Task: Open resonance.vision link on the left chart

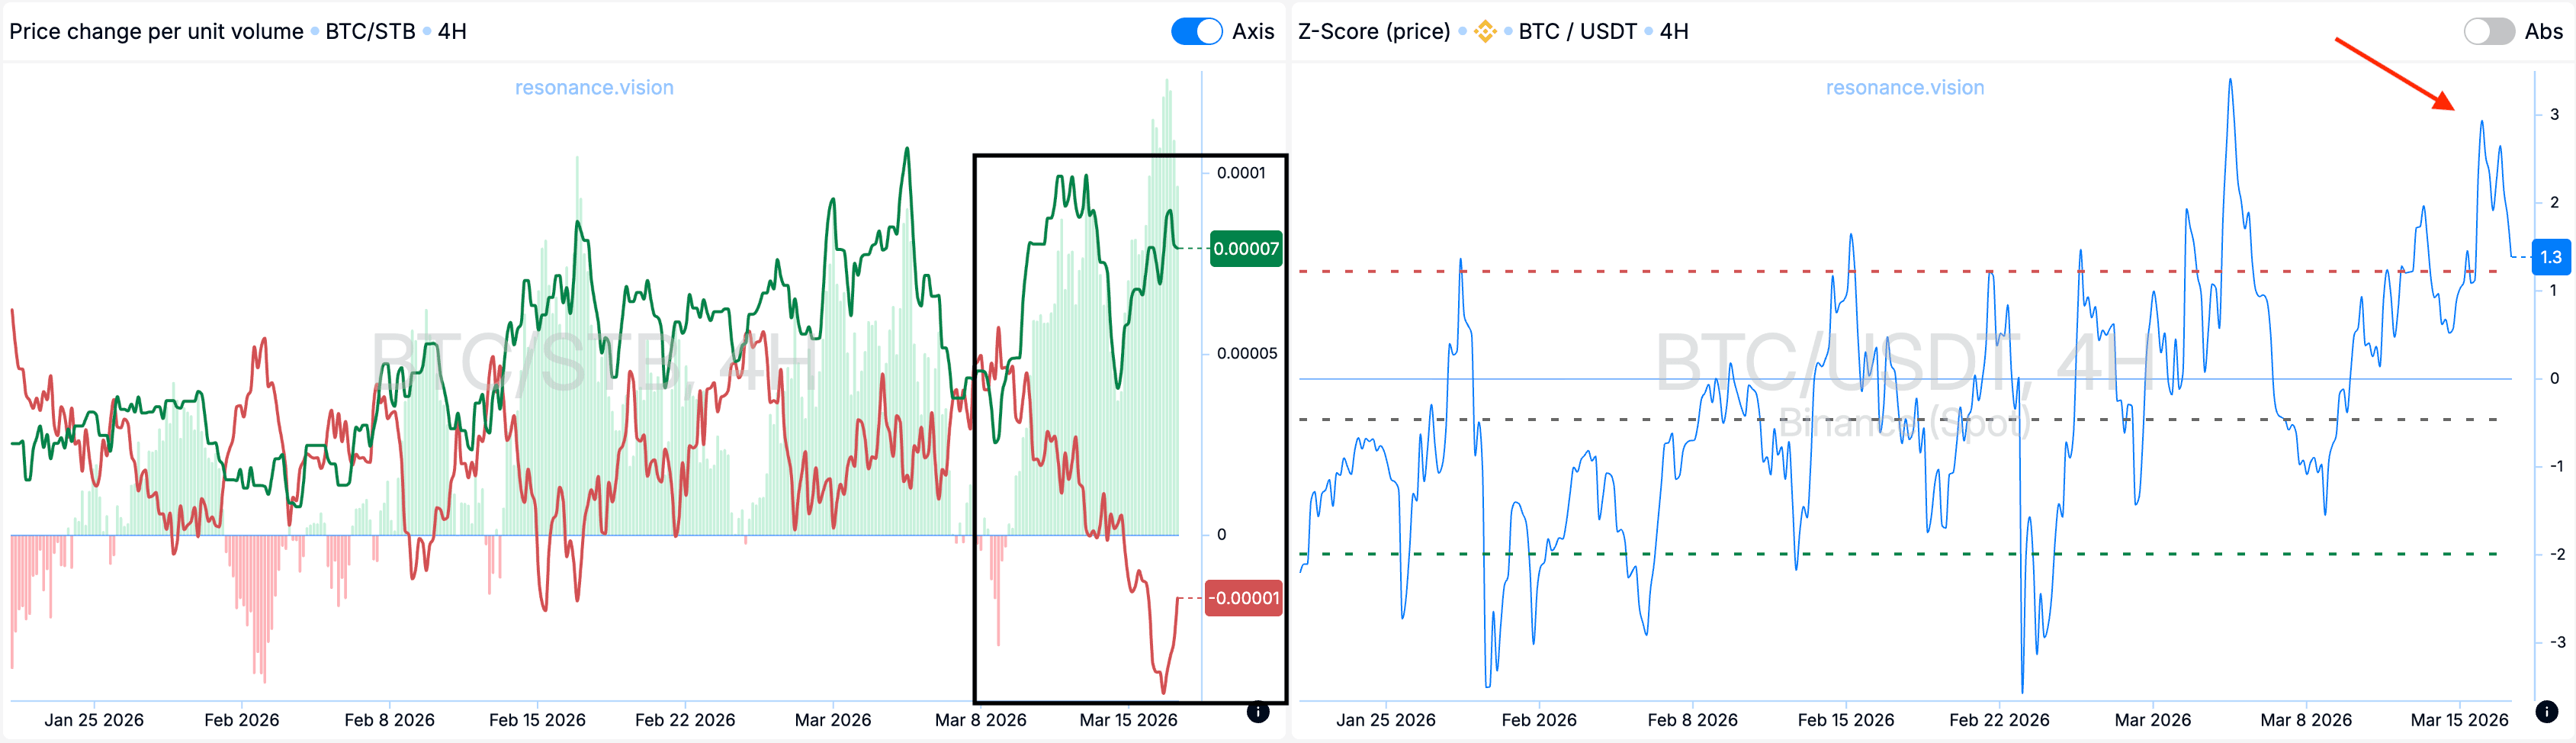Action: click(594, 88)
